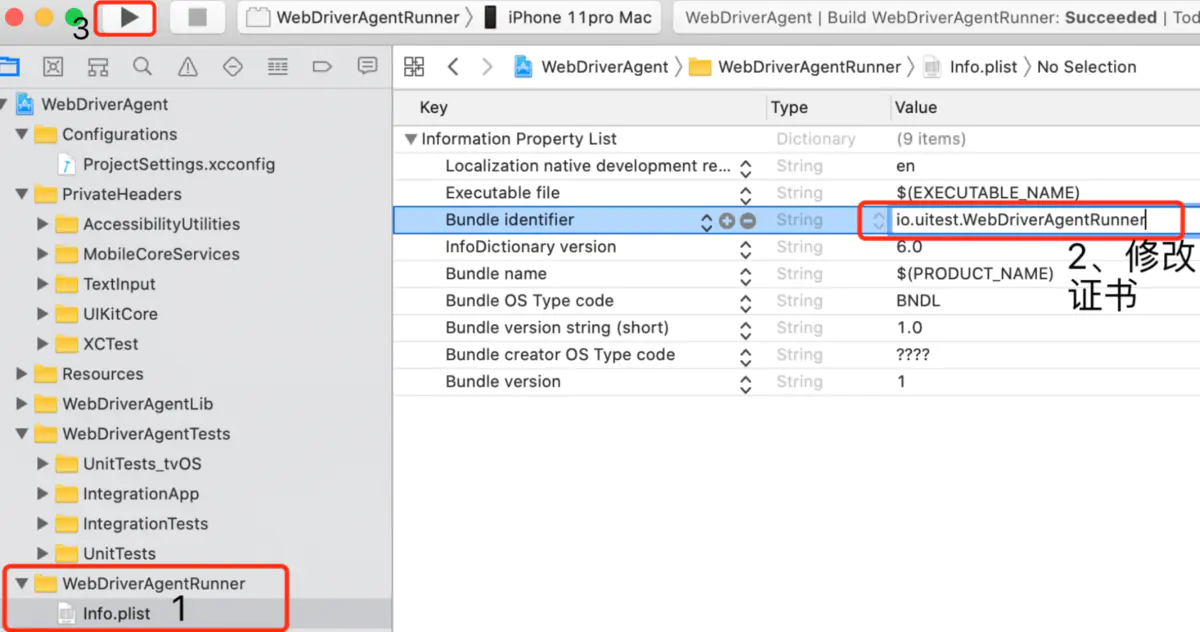
Task: Collapse the PrivateHeaders group
Action: [x=22, y=194]
